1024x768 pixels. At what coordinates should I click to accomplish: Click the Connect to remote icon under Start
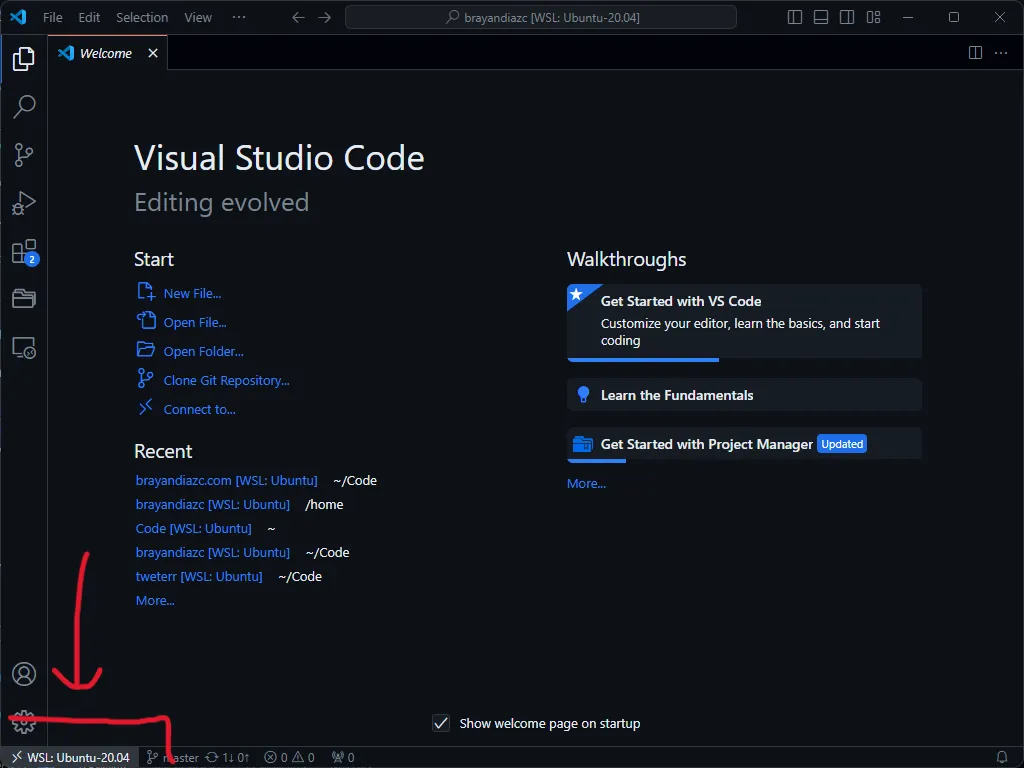pyautogui.click(x=146, y=407)
